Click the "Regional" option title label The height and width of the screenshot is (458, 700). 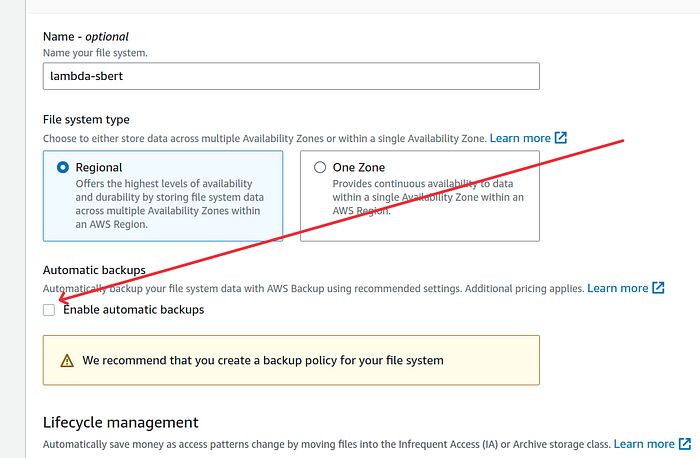[99, 167]
